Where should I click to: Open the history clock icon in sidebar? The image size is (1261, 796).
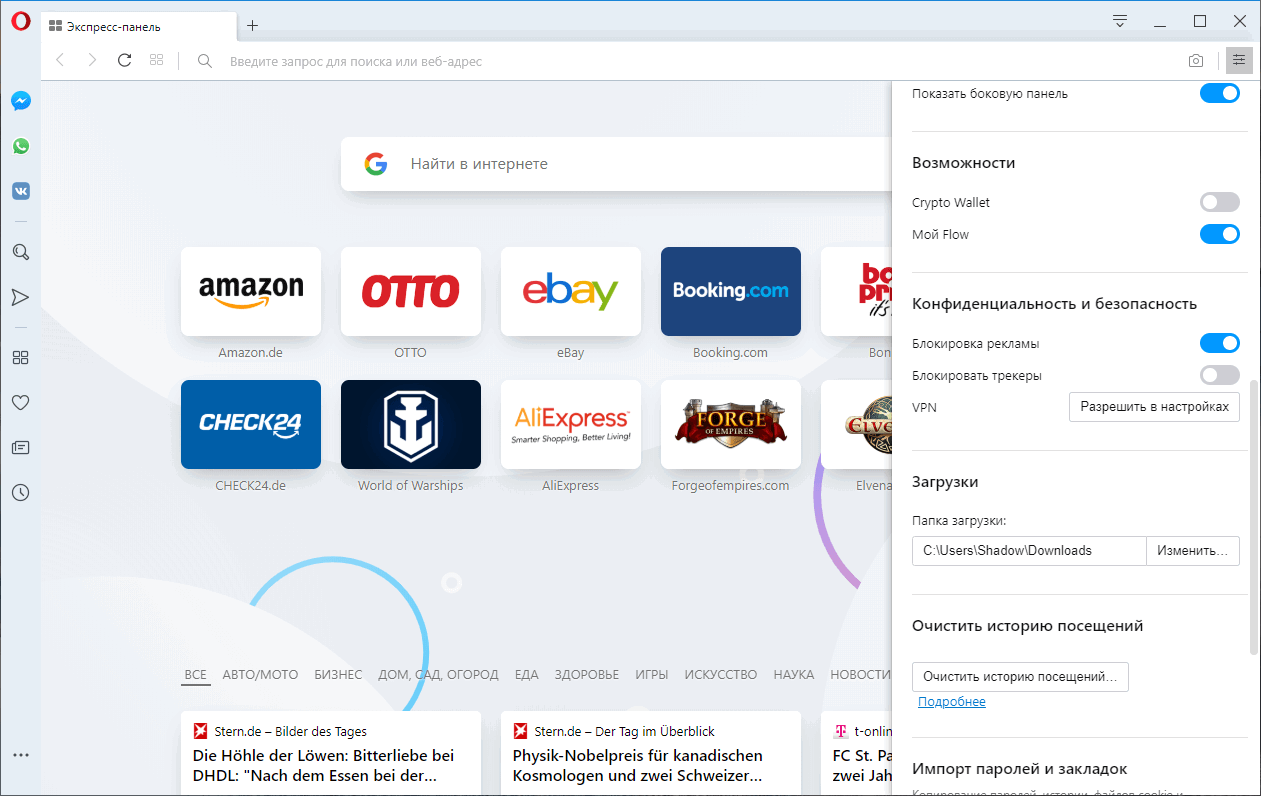coord(20,492)
